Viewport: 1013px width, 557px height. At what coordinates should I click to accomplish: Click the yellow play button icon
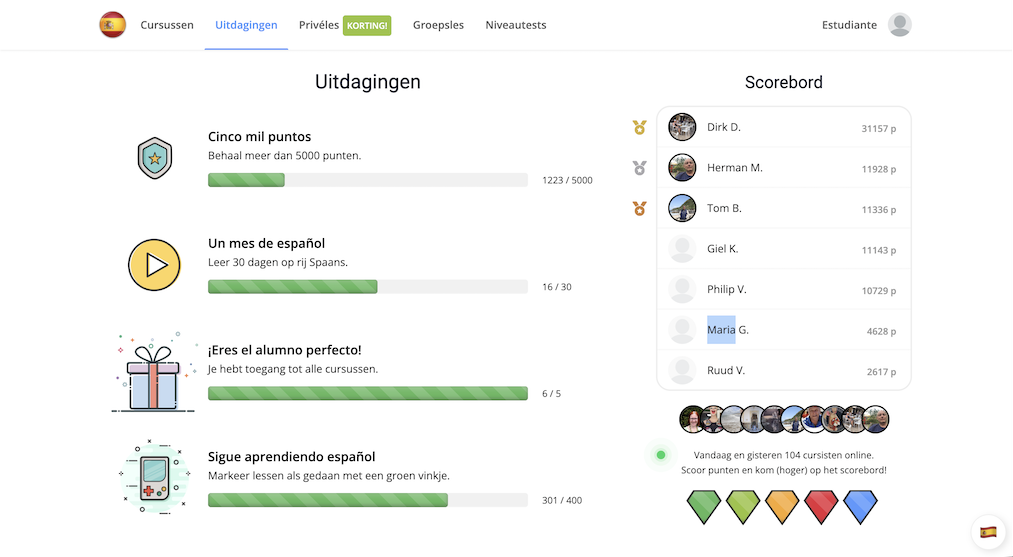(x=154, y=265)
